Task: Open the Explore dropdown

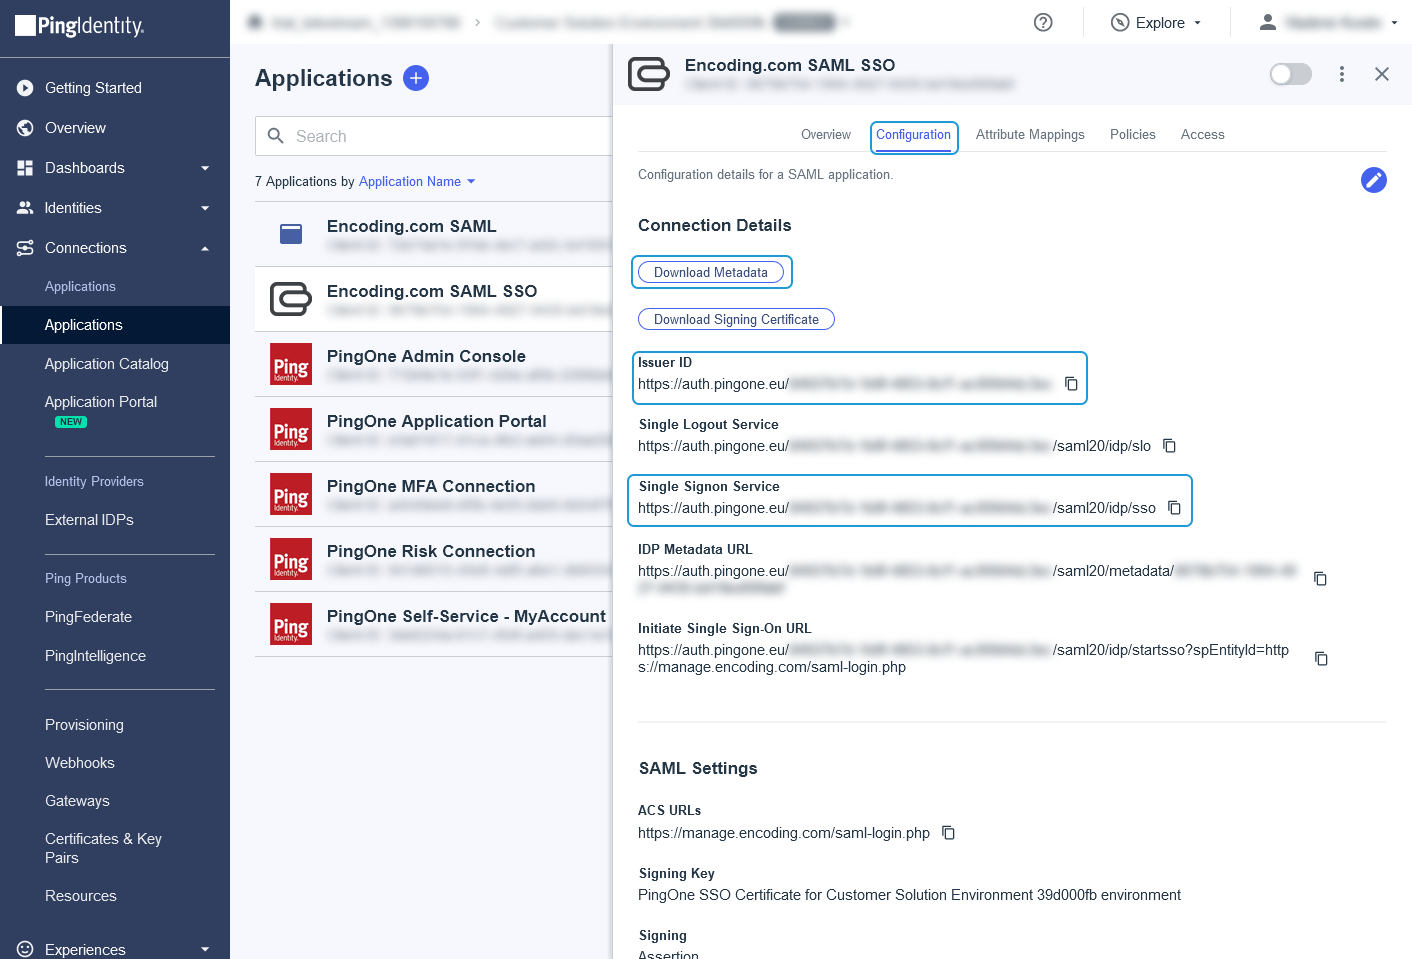Action: click(x=1156, y=22)
